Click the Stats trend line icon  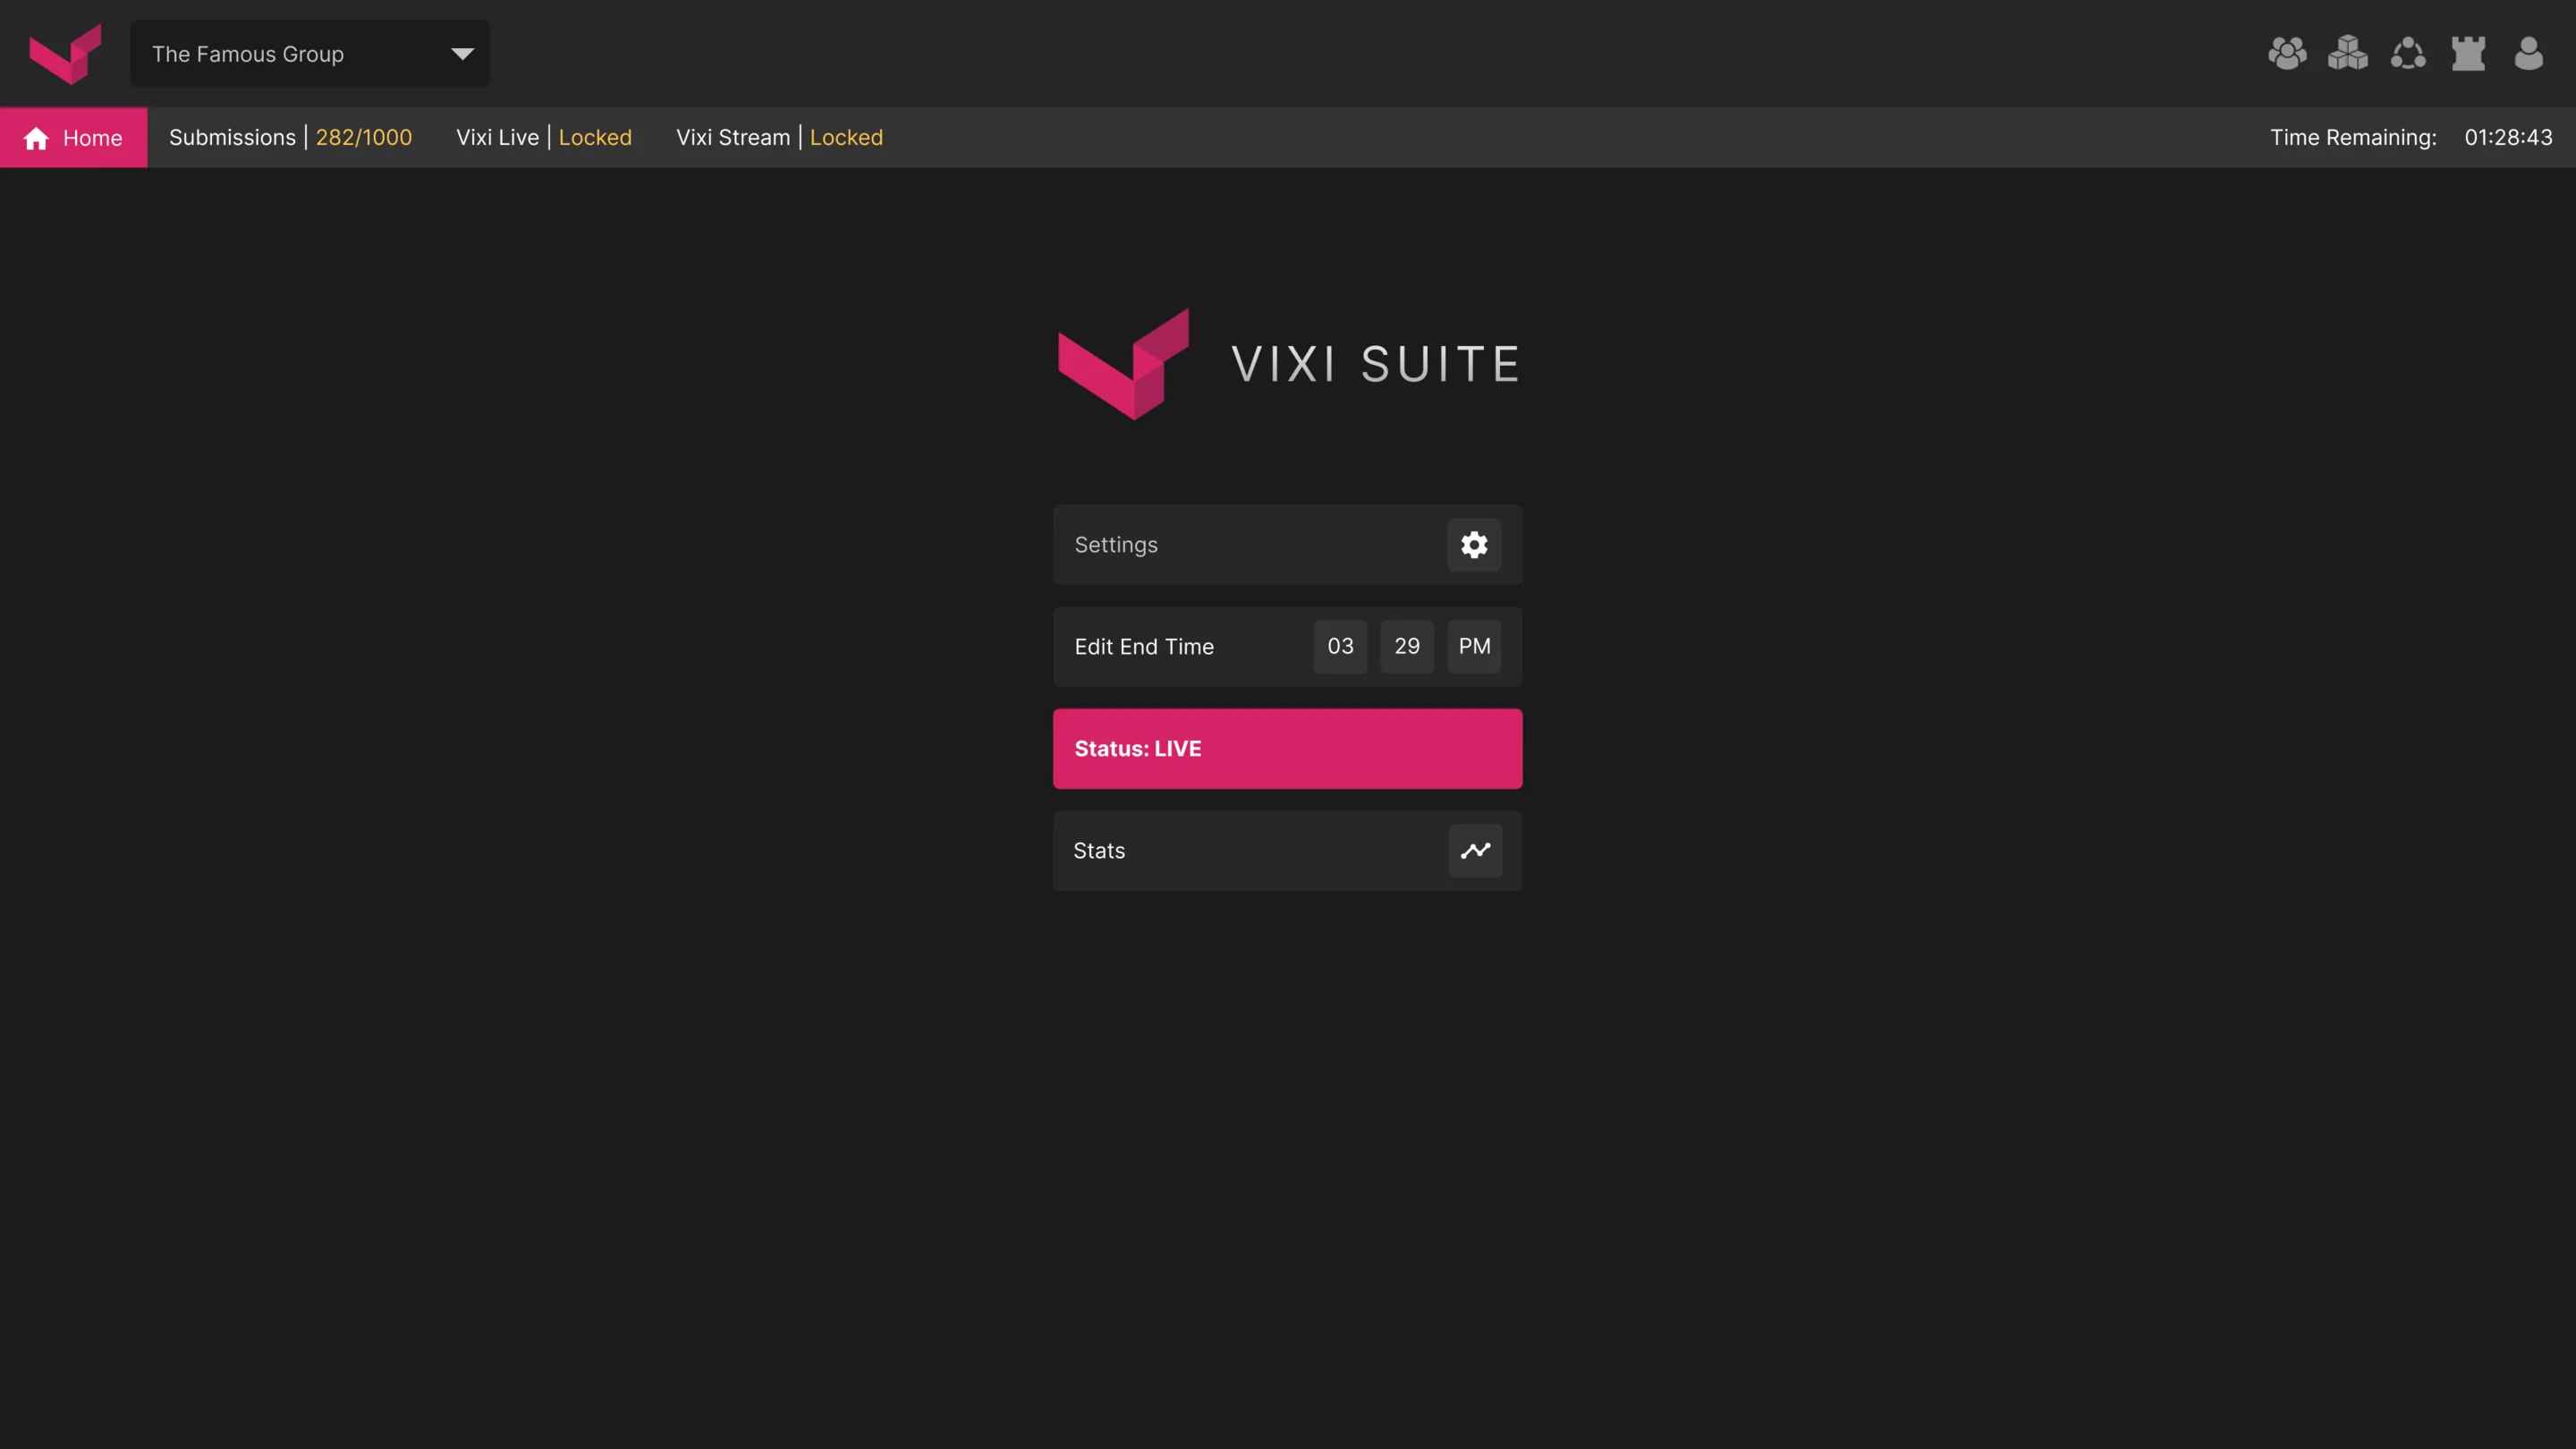[x=1476, y=851]
